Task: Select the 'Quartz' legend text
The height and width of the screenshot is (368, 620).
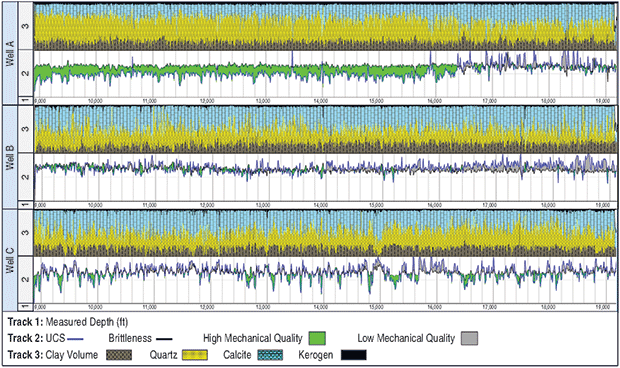Action: coord(163,355)
